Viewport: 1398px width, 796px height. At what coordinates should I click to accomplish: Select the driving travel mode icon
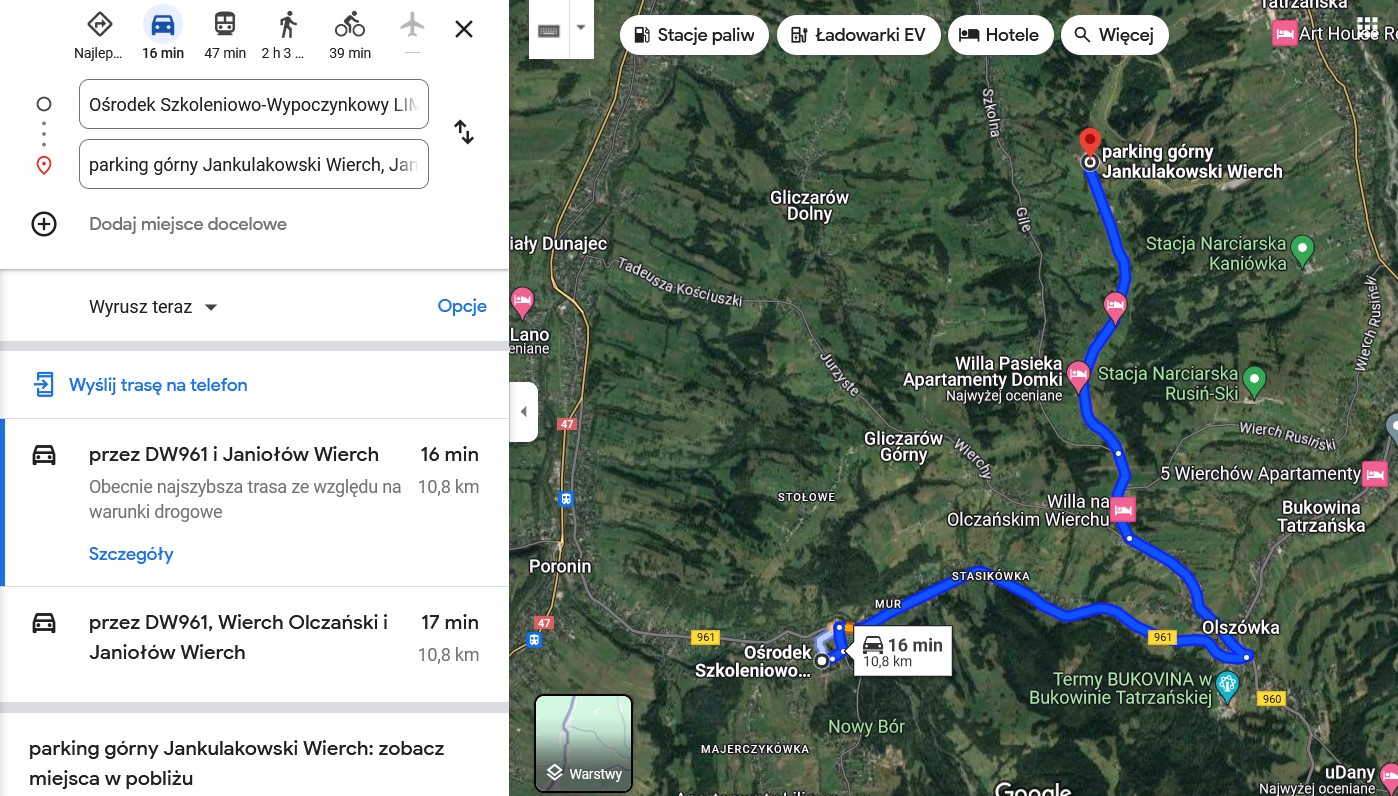click(x=163, y=24)
